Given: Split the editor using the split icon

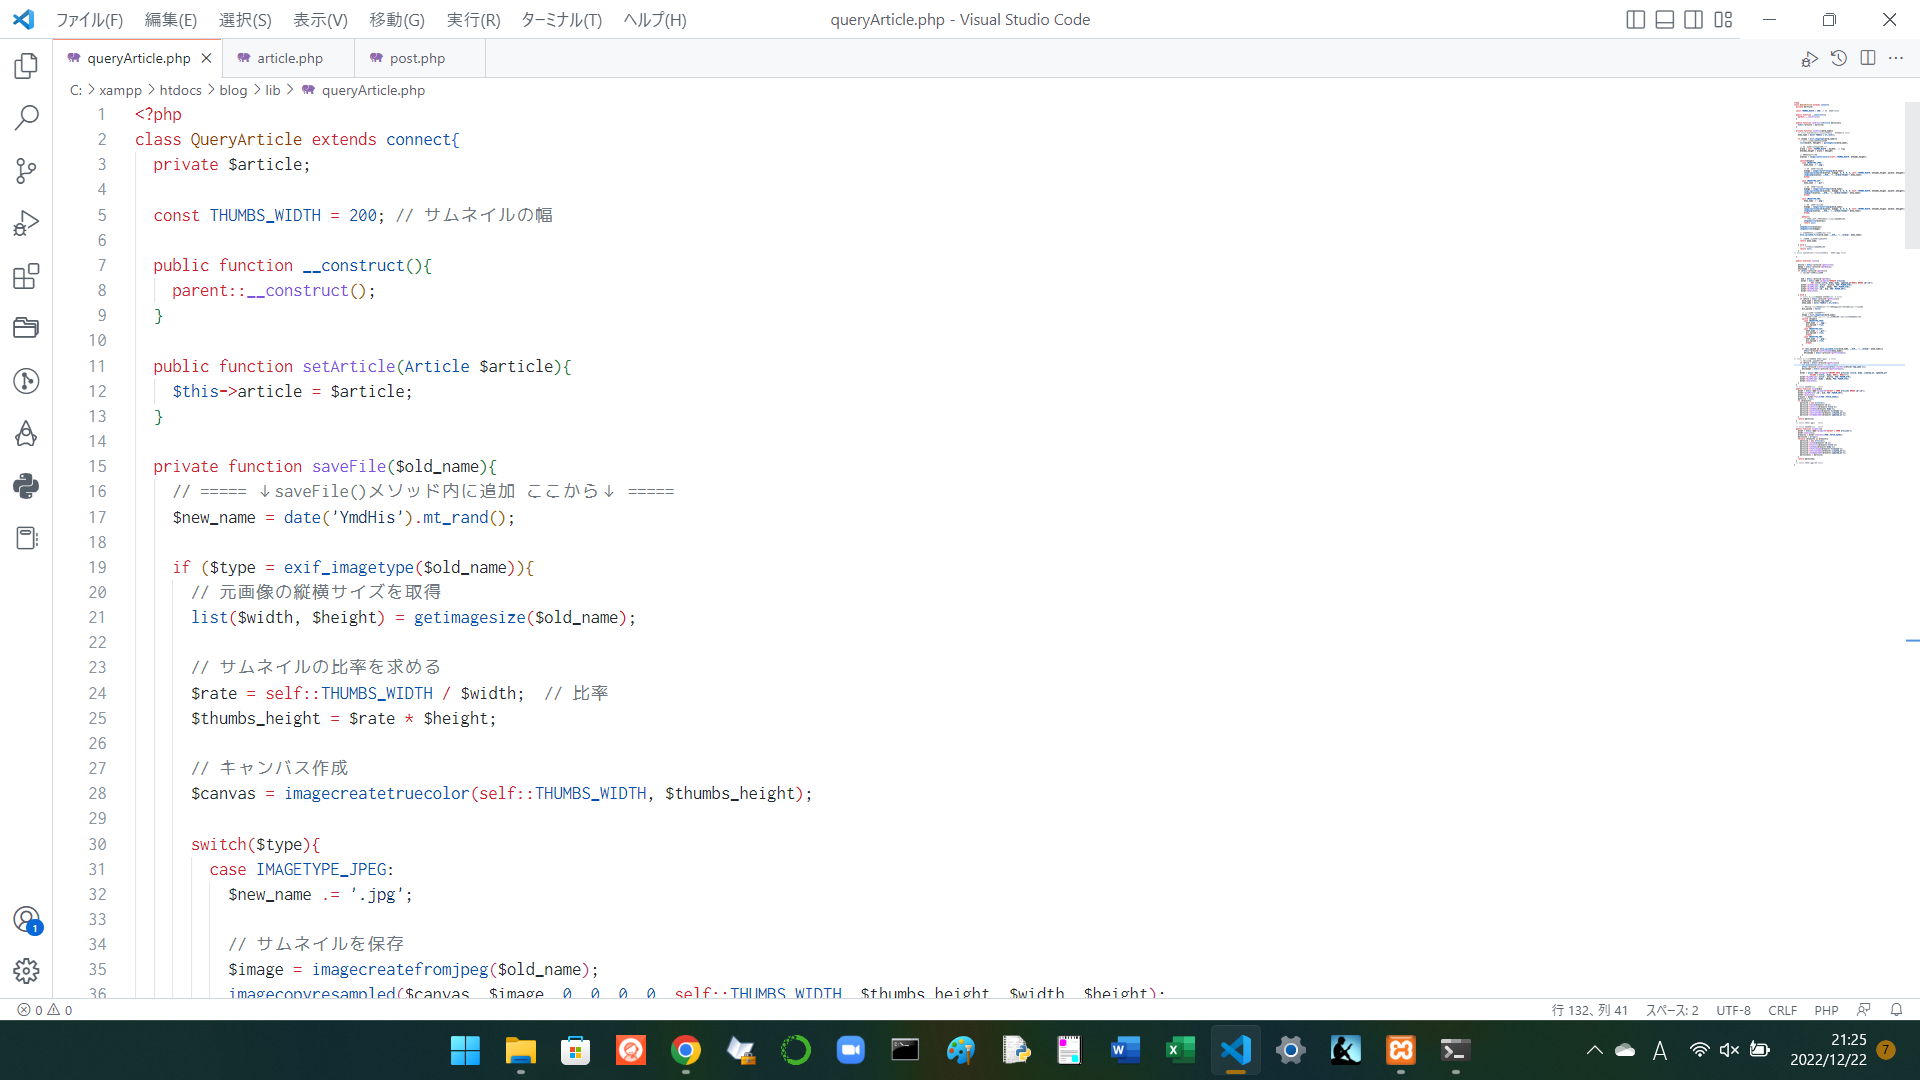Looking at the screenshot, I should click(x=1868, y=58).
